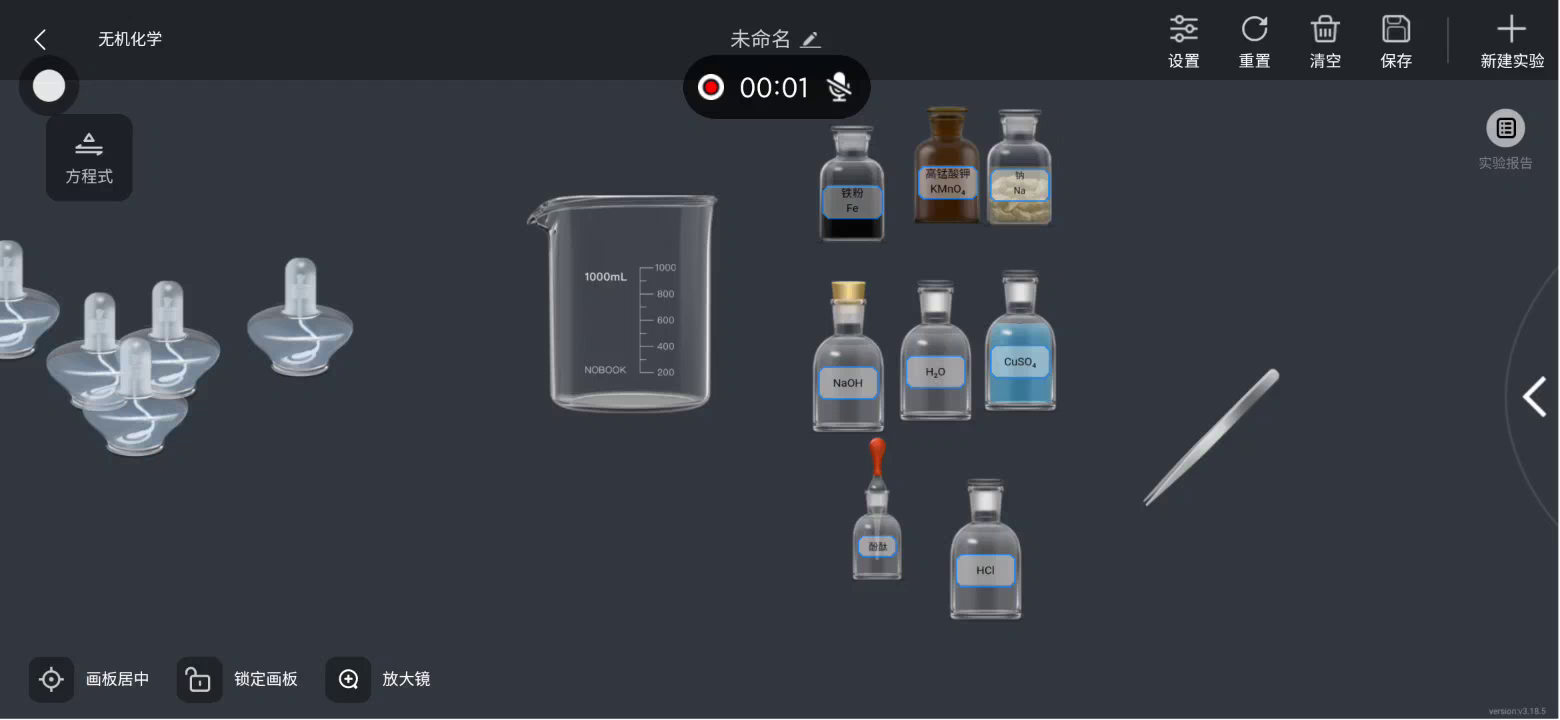
Task: Go back using the left arrow
Action: [40, 39]
